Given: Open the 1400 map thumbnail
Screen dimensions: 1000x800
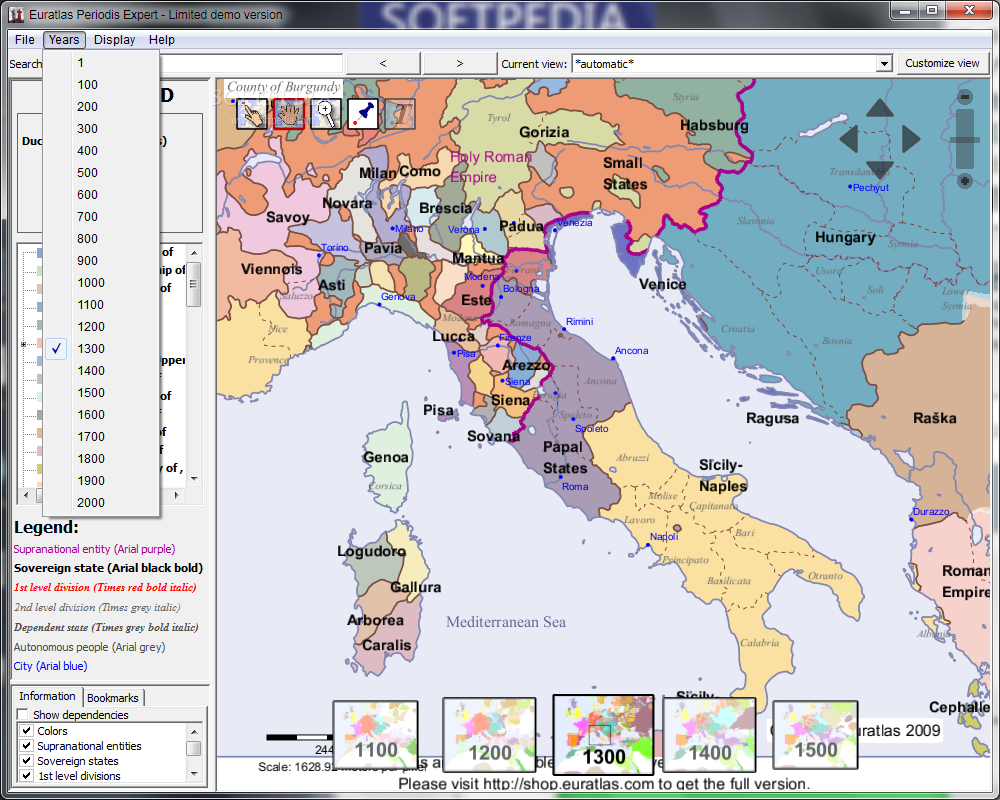Looking at the screenshot, I should click(x=709, y=734).
